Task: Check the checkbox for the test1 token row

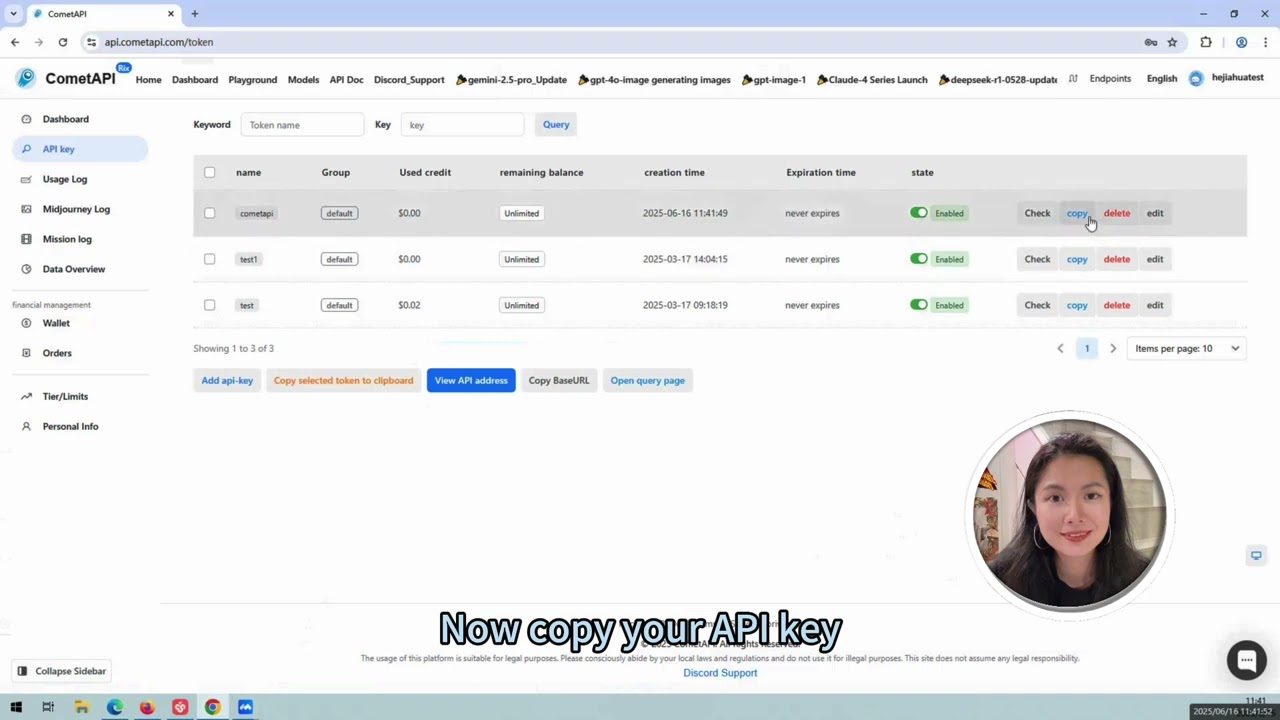Action: tap(209, 259)
